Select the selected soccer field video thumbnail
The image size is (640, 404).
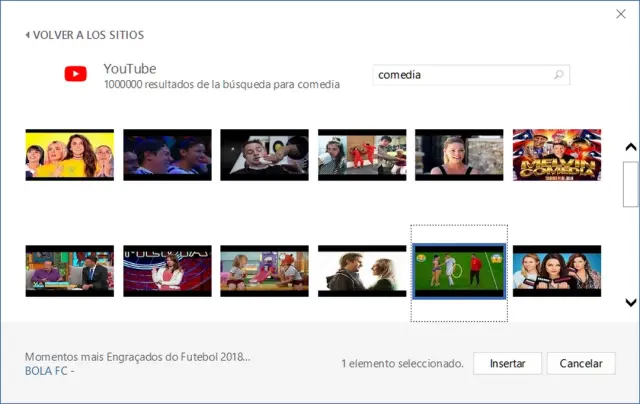click(x=459, y=272)
